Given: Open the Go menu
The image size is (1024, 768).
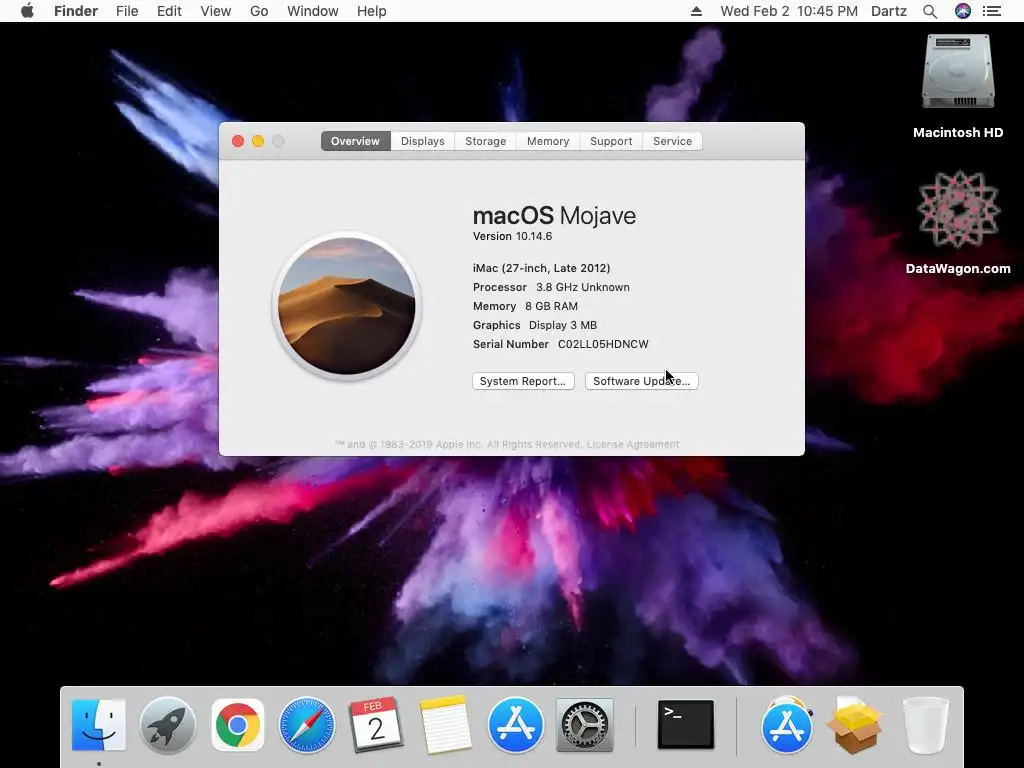Looking at the screenshot, I should [x=259, y=11].
